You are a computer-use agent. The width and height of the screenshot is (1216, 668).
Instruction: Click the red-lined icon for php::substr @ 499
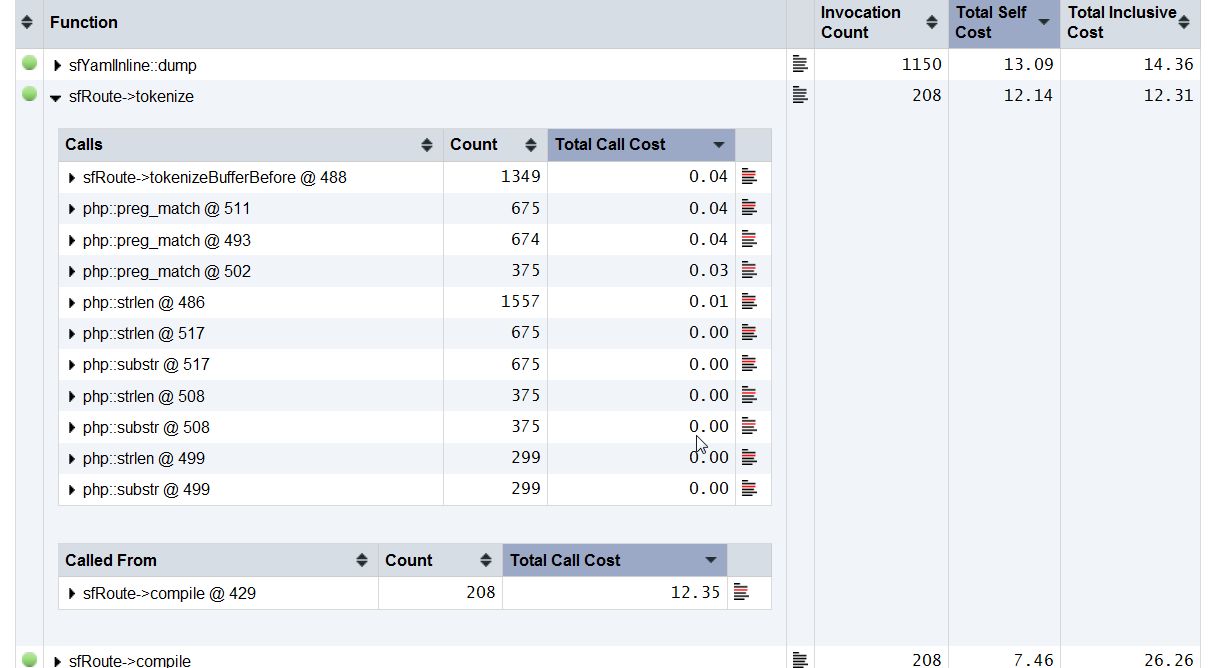click(x=749, y=489)
